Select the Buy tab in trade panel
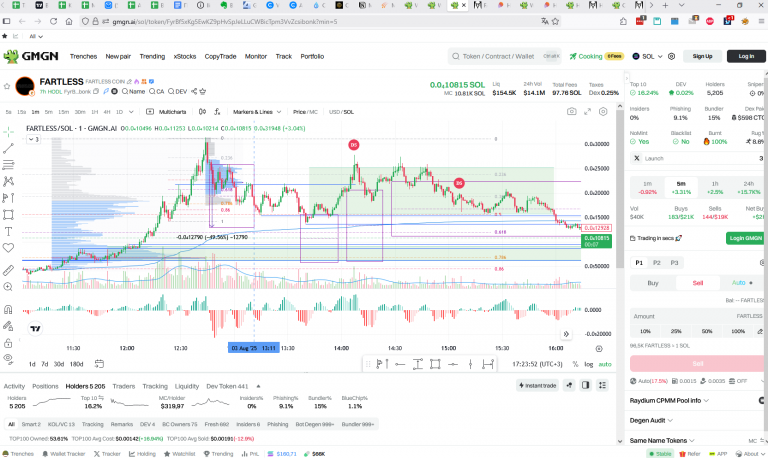This screenshot has height=458, width=768. pyautogui.click(x=653, y=283)
